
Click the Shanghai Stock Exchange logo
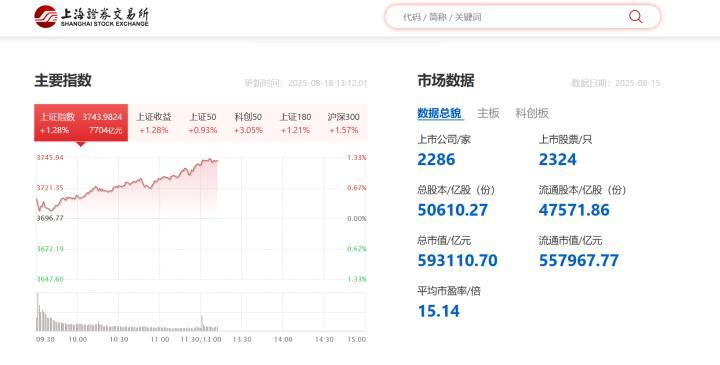(x=91, y=17)
